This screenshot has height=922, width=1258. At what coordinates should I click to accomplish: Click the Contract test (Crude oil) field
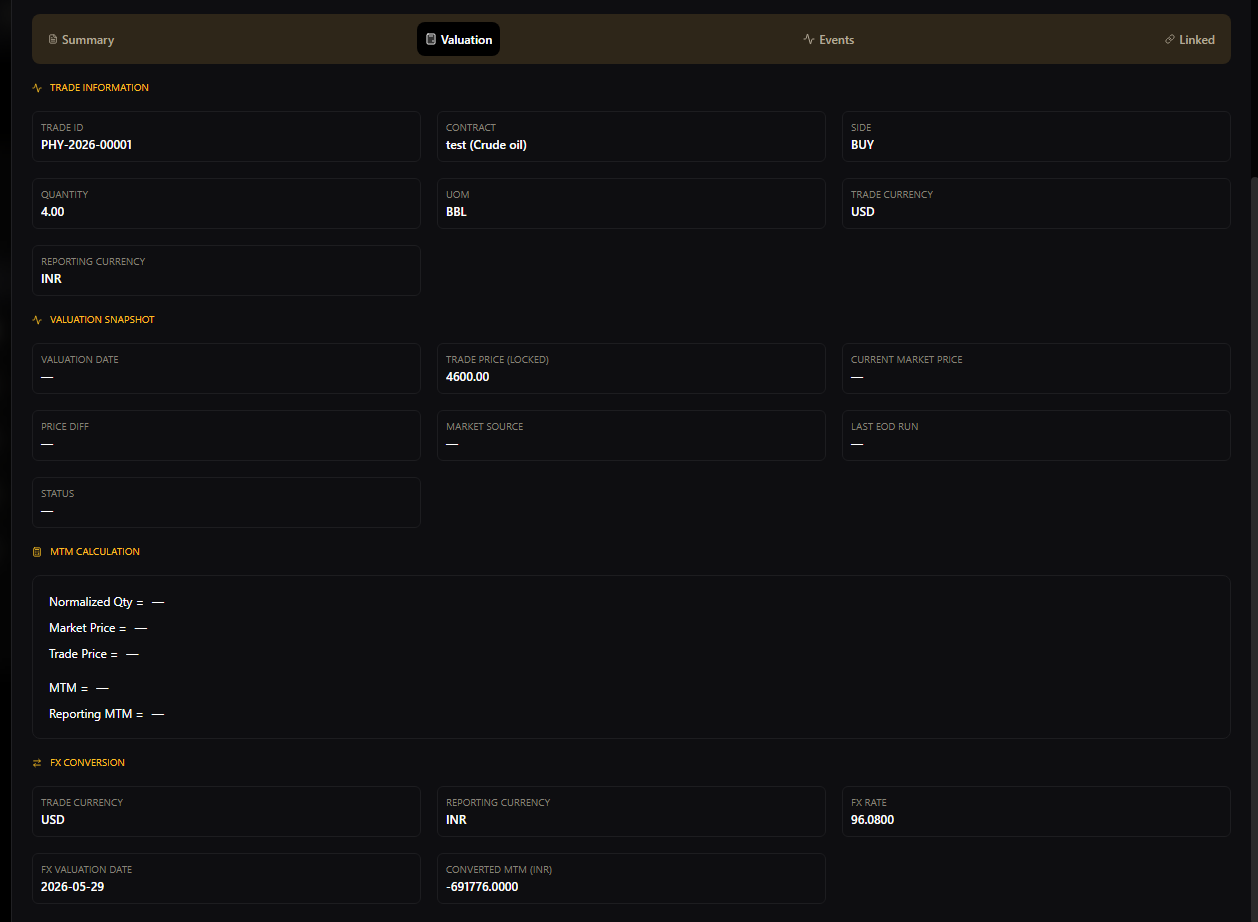tap(631, 136)
